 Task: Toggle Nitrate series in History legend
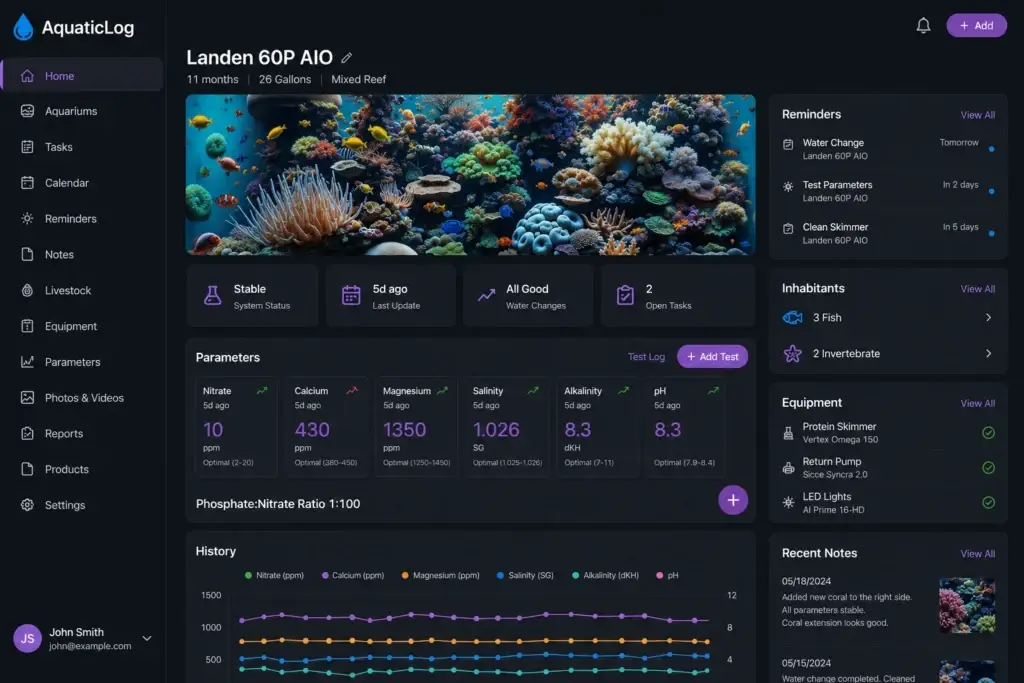[274, 575]
